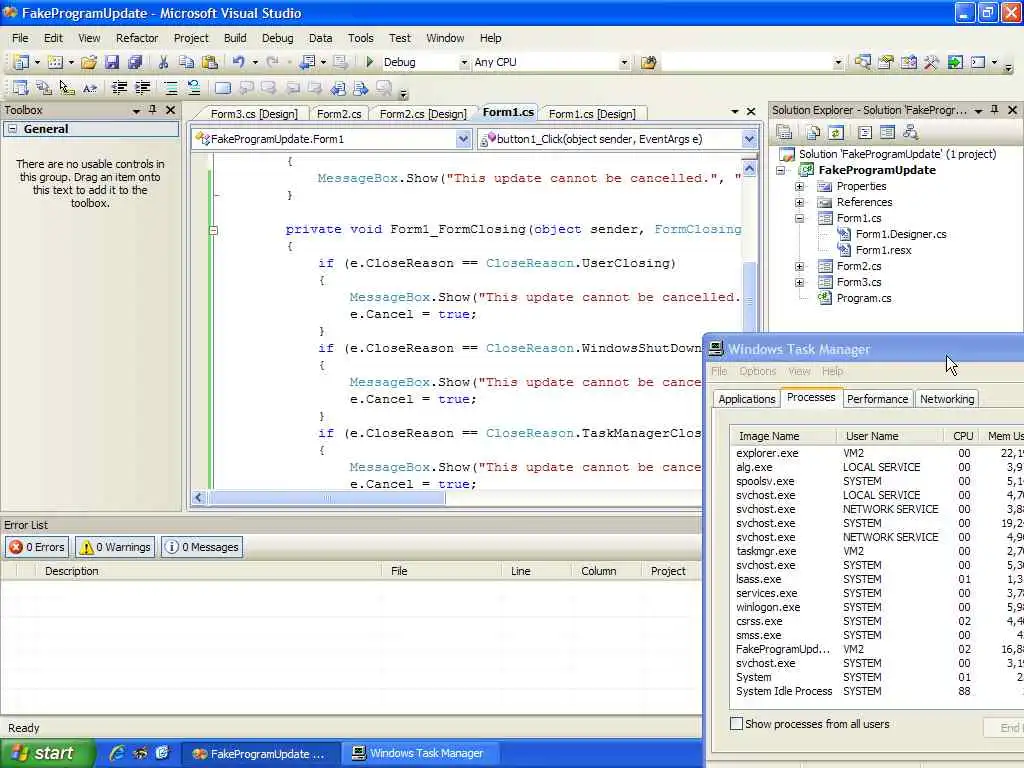This screenshot has width=1024, height=768.
Task: Expand the Properties node
Action: [799, 186]
